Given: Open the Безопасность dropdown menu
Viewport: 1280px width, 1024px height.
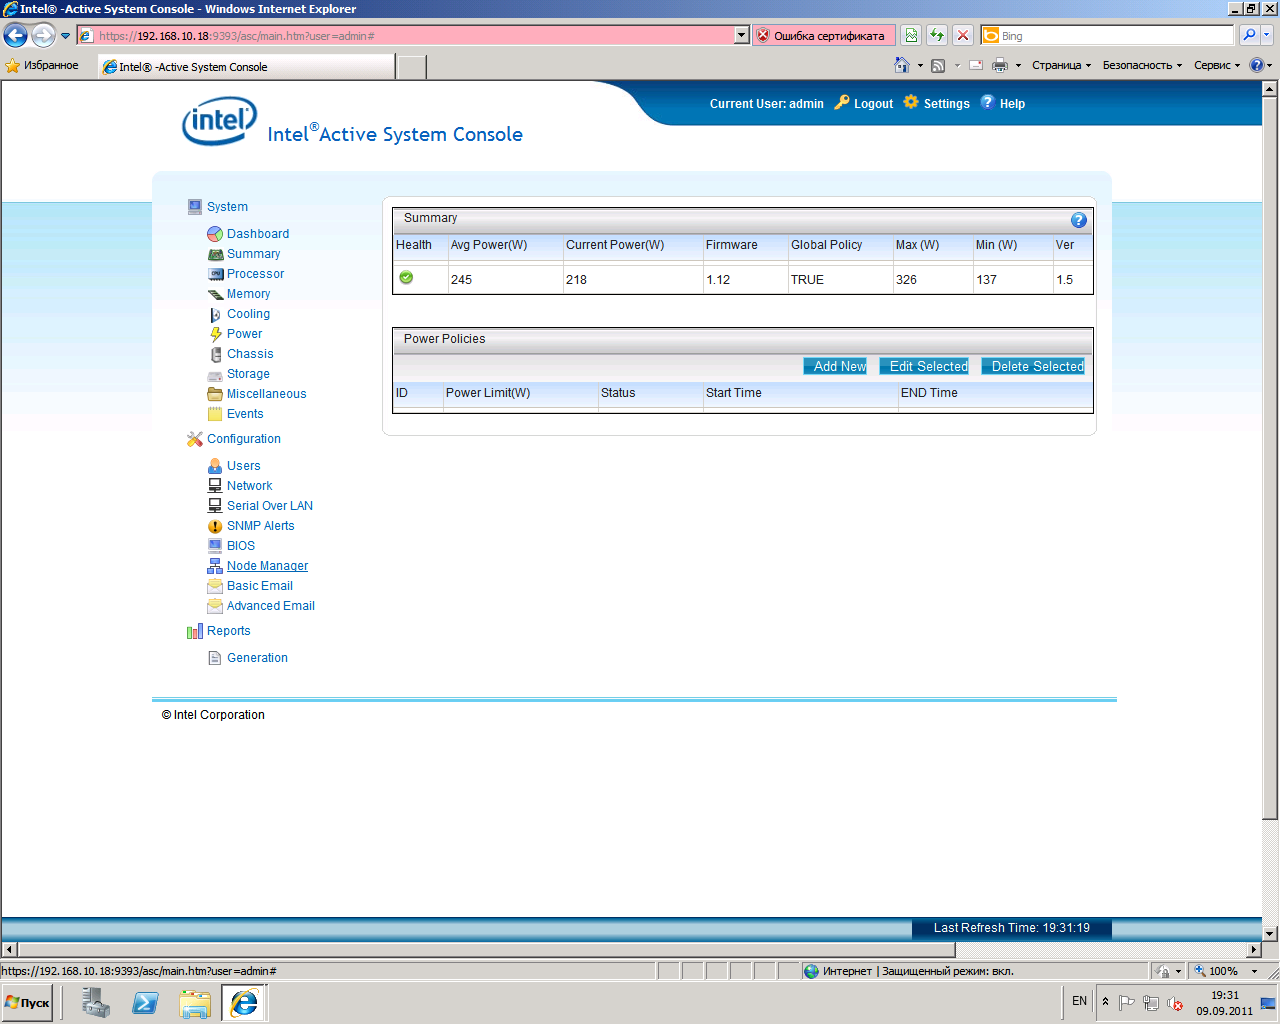Looking at the screenshot, I should pos(1142,66).
